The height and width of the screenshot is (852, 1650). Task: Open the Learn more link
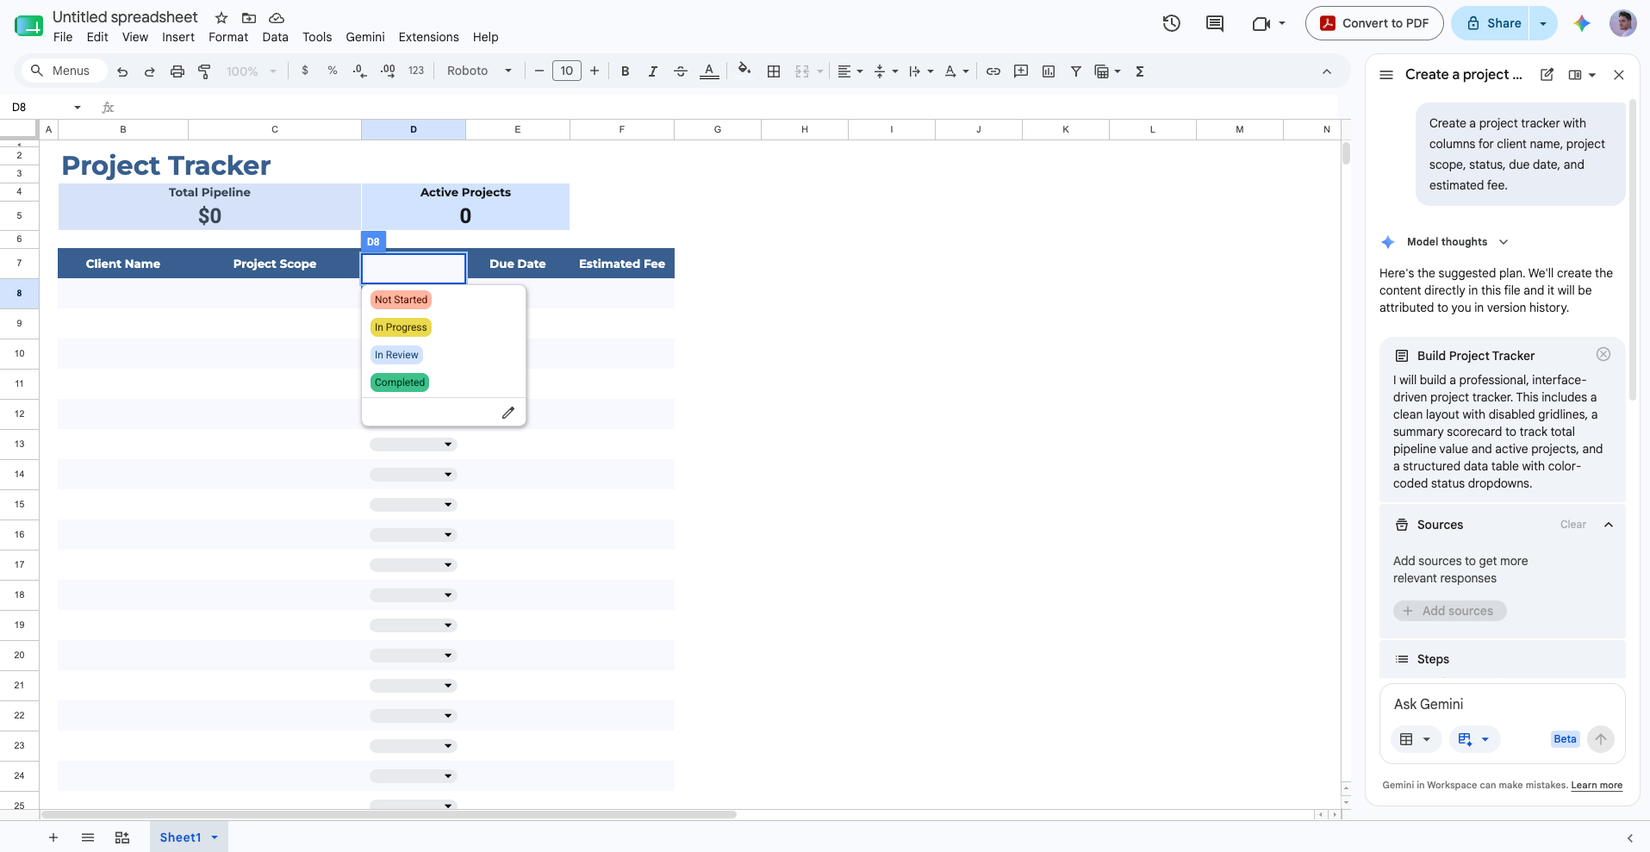[1596, 785]
